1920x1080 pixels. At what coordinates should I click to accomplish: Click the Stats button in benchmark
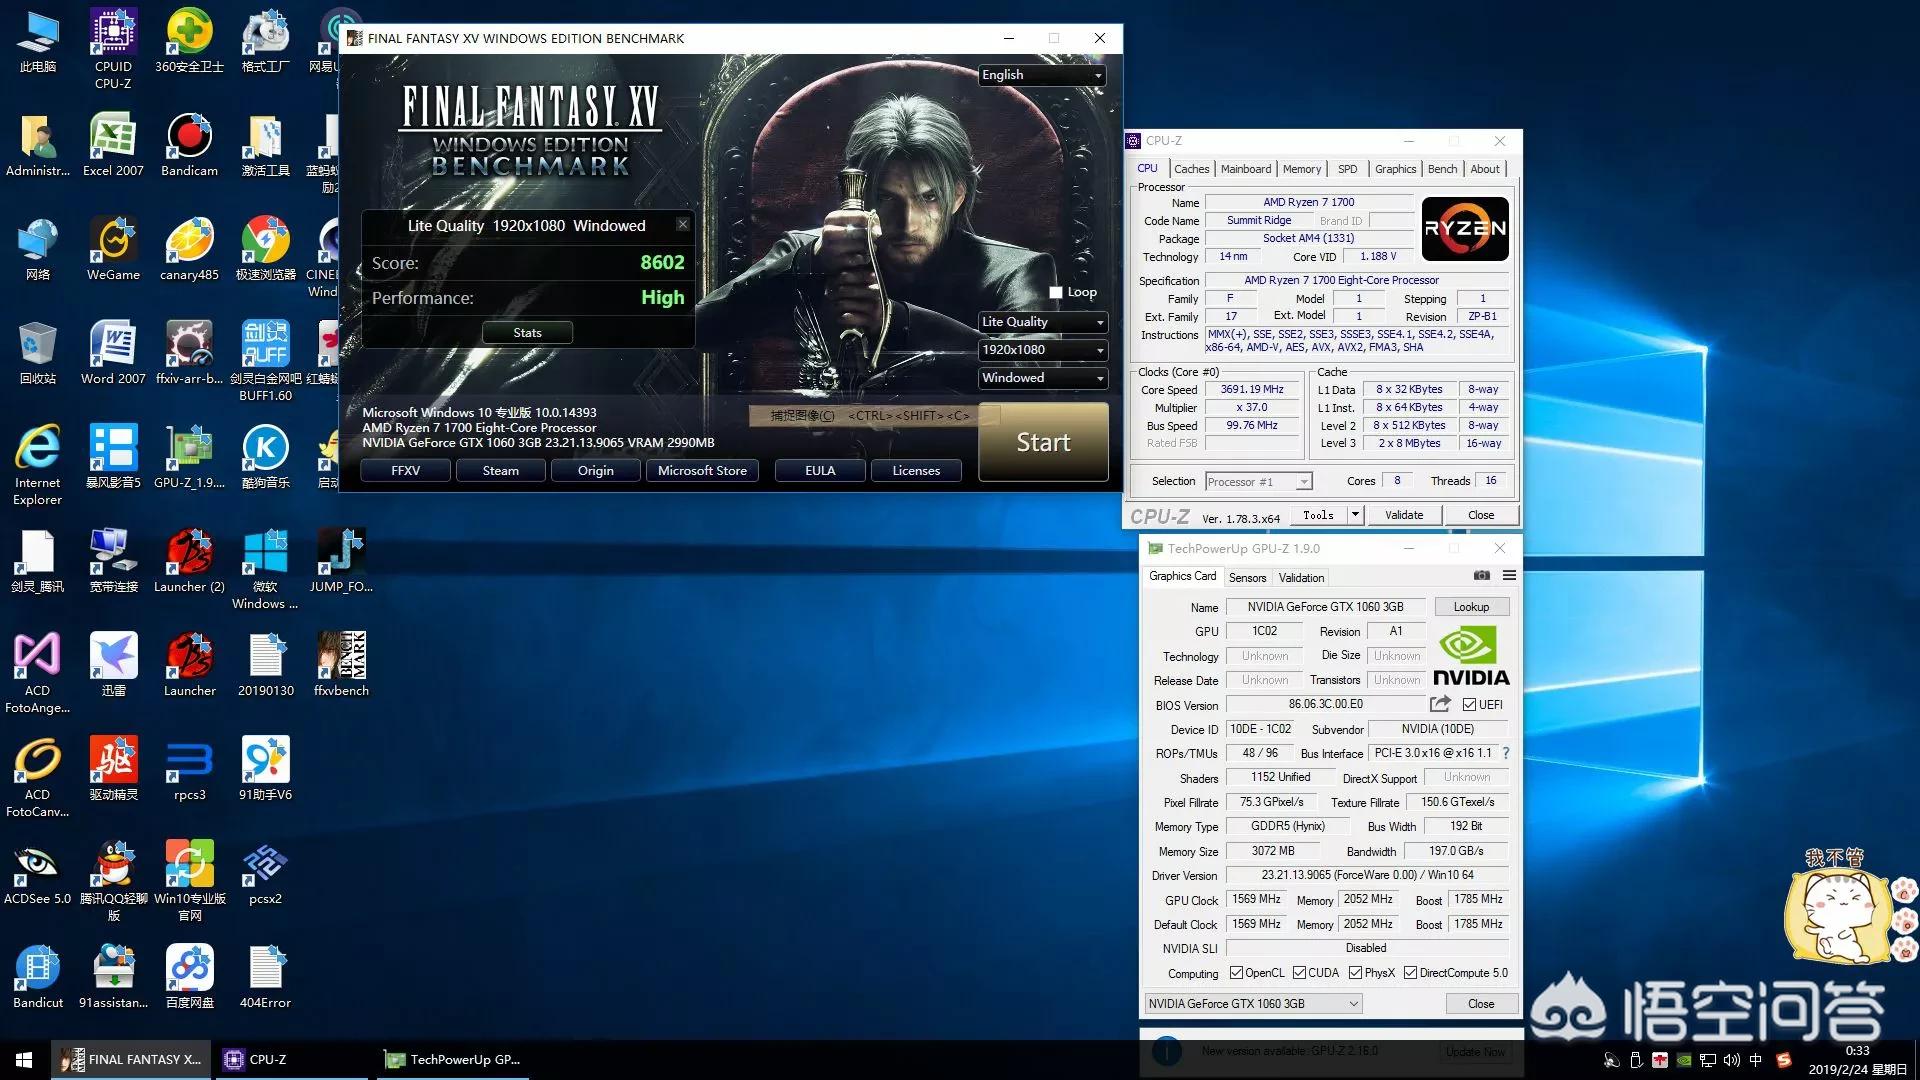pos(526,332)
